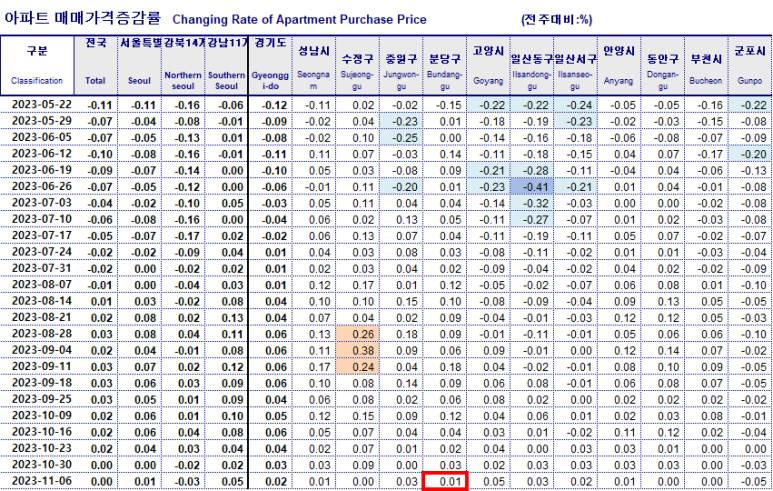Click the 2023-07-10 date row label
The image size is (773, 491).
(x=42, y=219)
